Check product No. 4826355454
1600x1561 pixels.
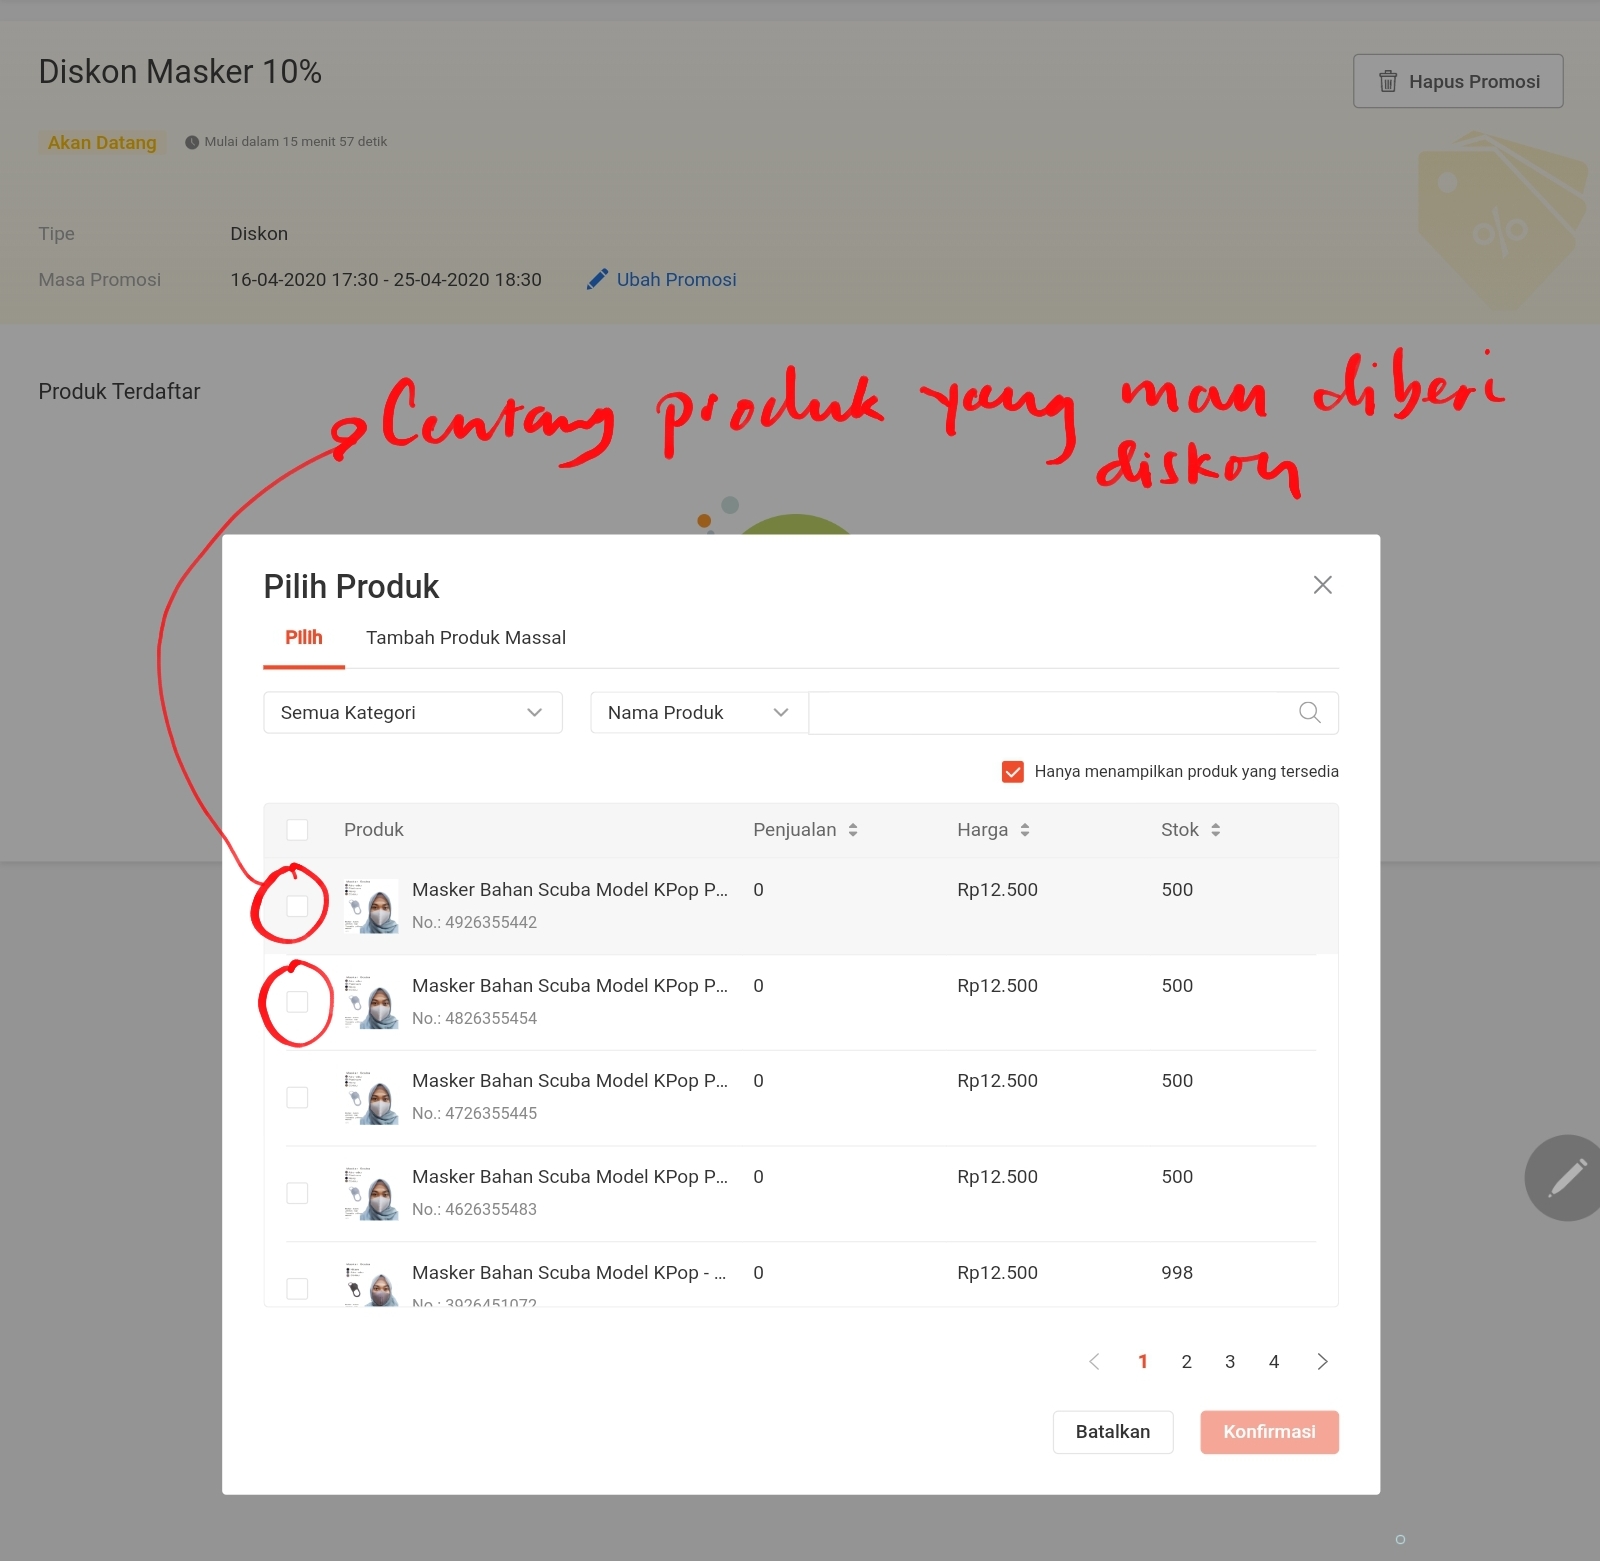[x=297, y=1001]
